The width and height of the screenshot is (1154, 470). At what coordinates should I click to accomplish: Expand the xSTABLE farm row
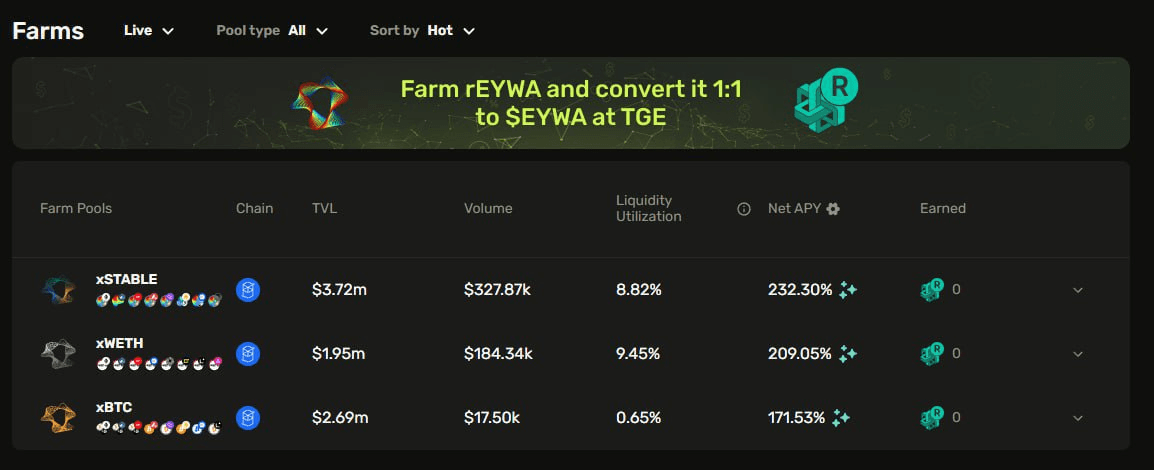[x=1078, y=290]
